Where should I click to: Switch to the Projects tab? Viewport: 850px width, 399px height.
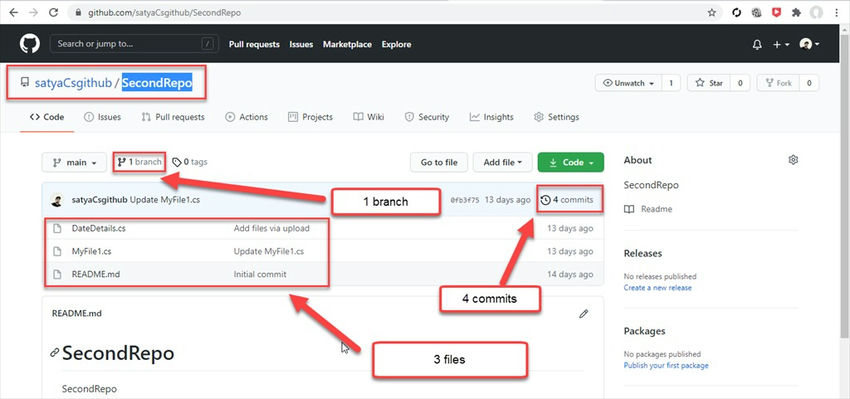(x=310, y=117)
